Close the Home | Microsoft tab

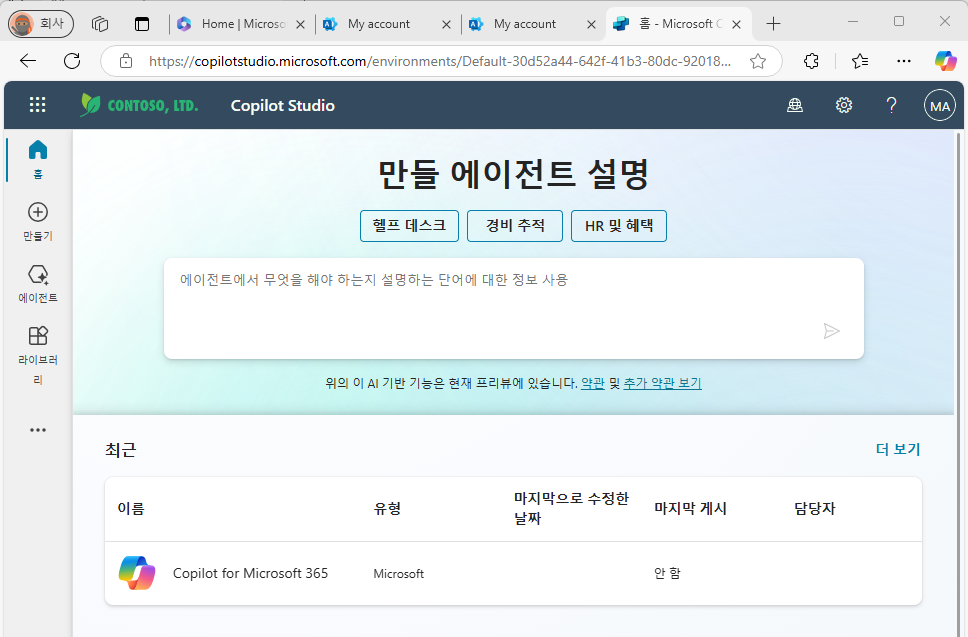coord(300,25)
